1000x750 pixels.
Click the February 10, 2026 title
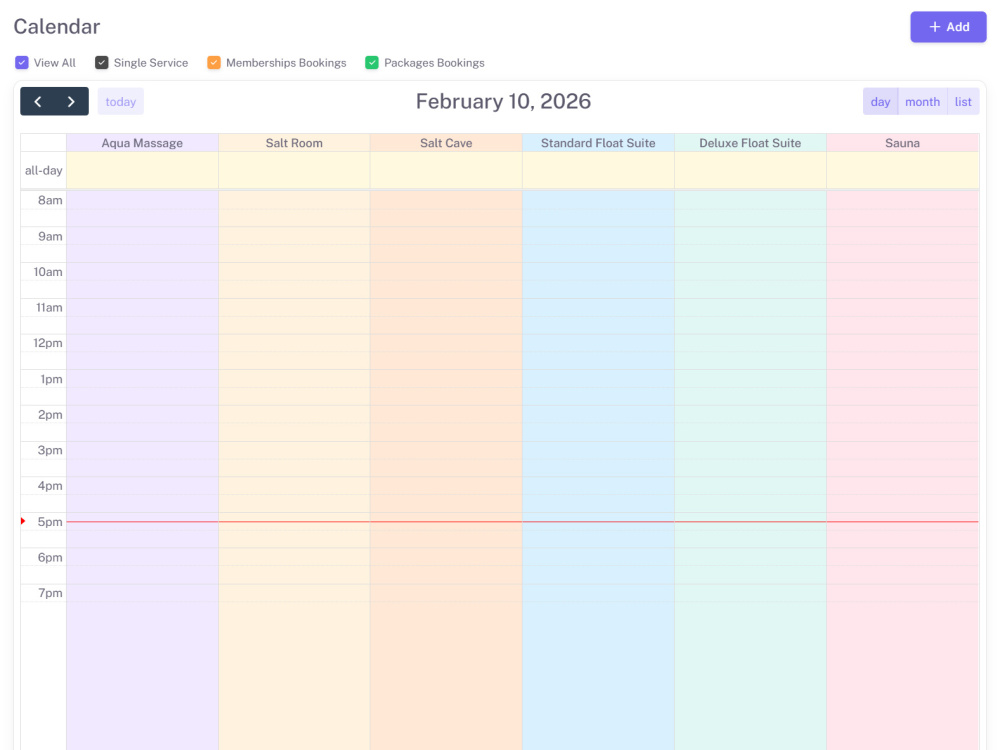[503, 101]
